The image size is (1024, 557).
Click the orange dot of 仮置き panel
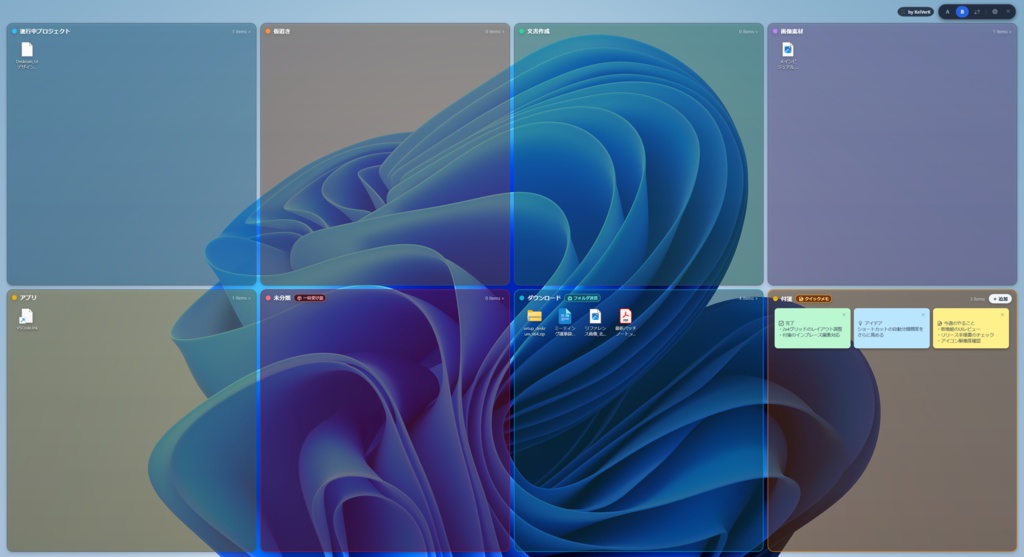268,31
